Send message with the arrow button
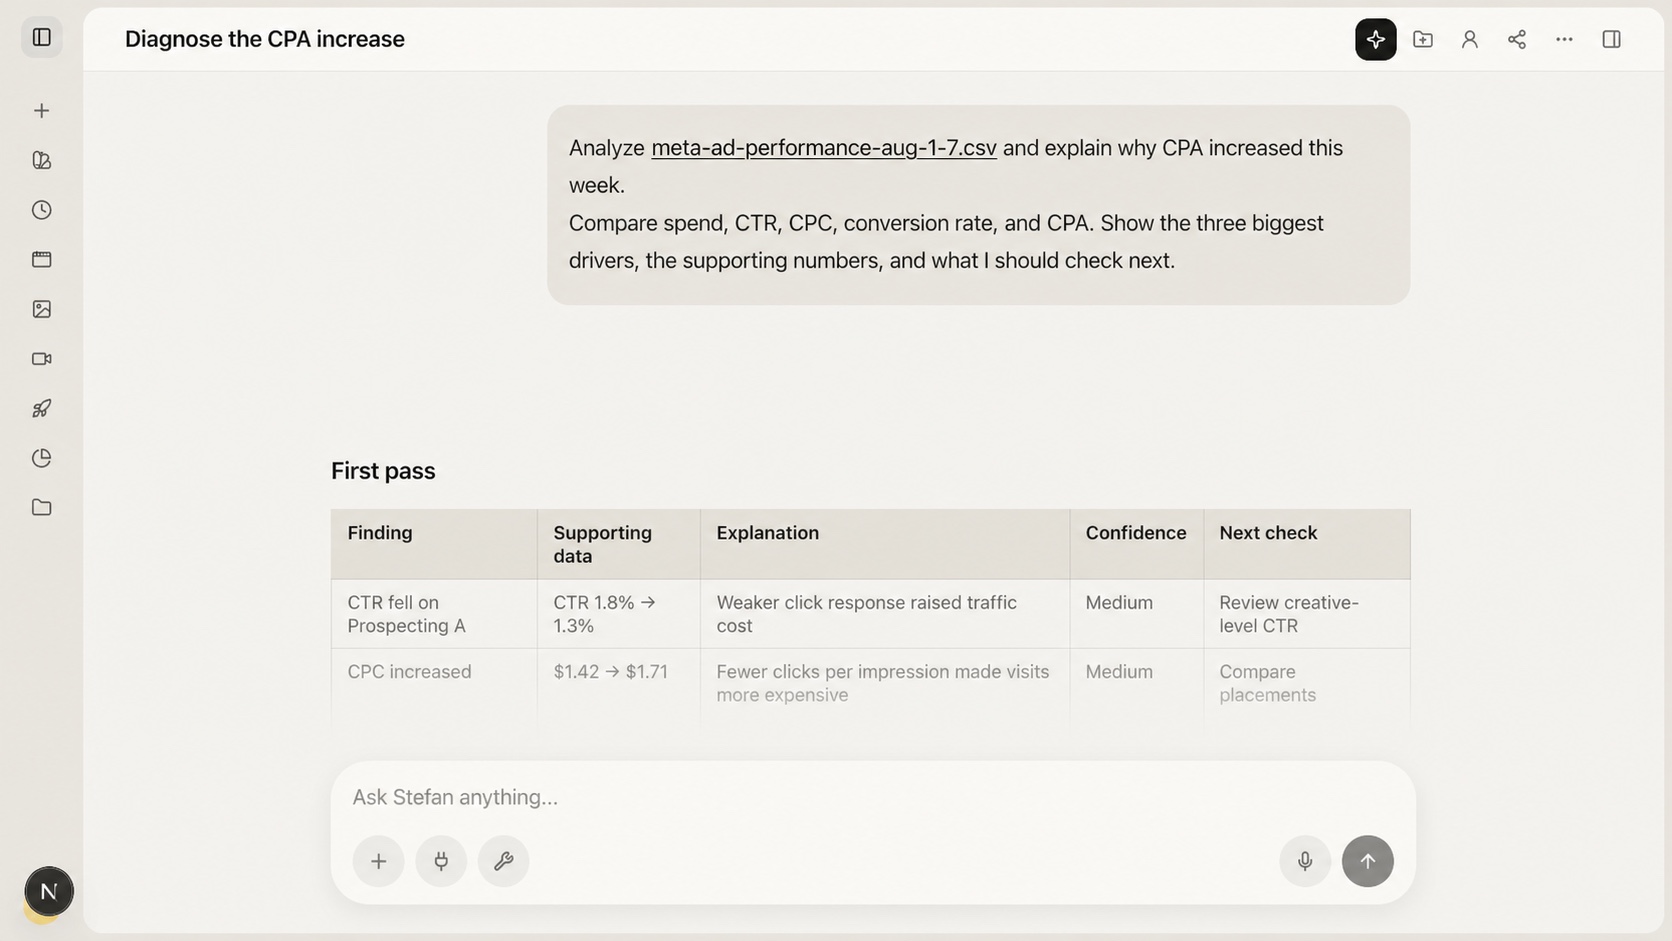Screen dimensions: 1672x941 tap(1368, 861)
